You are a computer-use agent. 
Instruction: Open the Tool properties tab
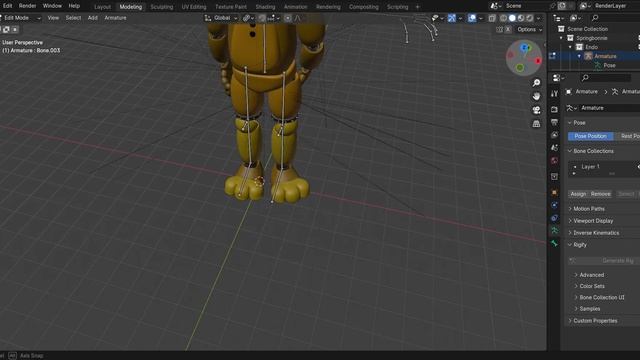[x=554, y=94]
